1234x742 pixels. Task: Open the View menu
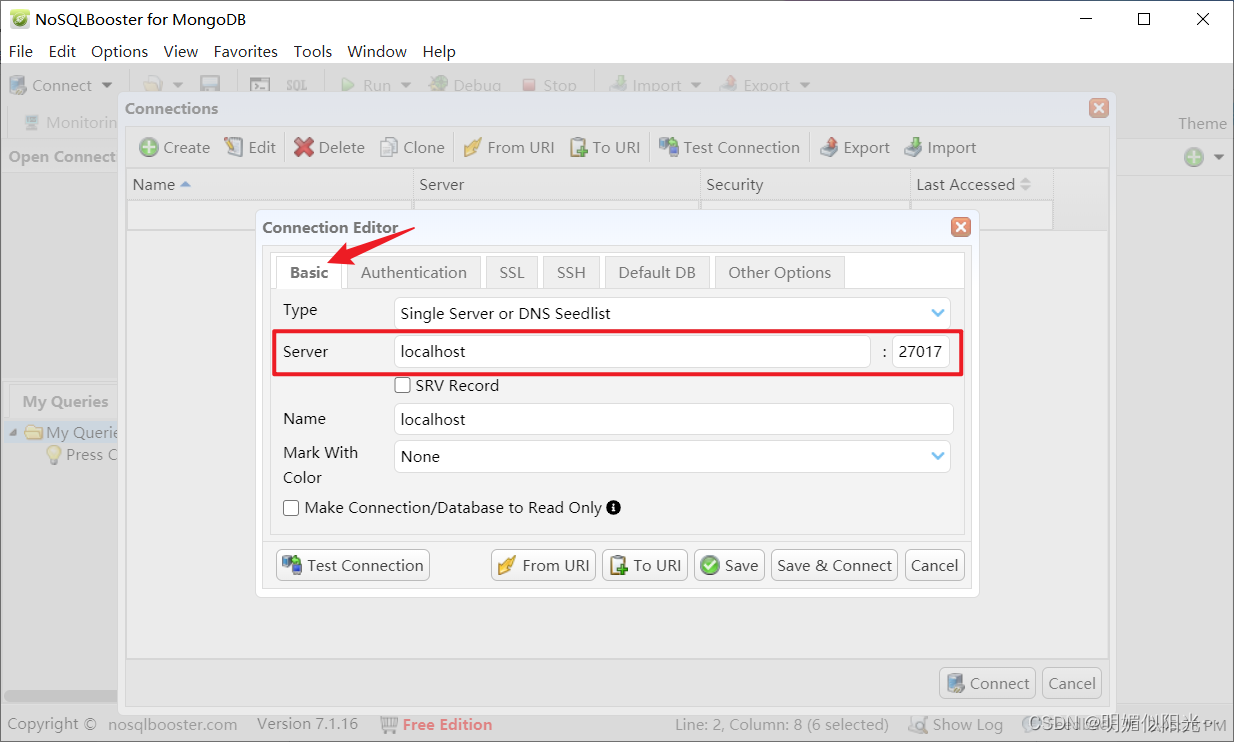pos(181,51)
